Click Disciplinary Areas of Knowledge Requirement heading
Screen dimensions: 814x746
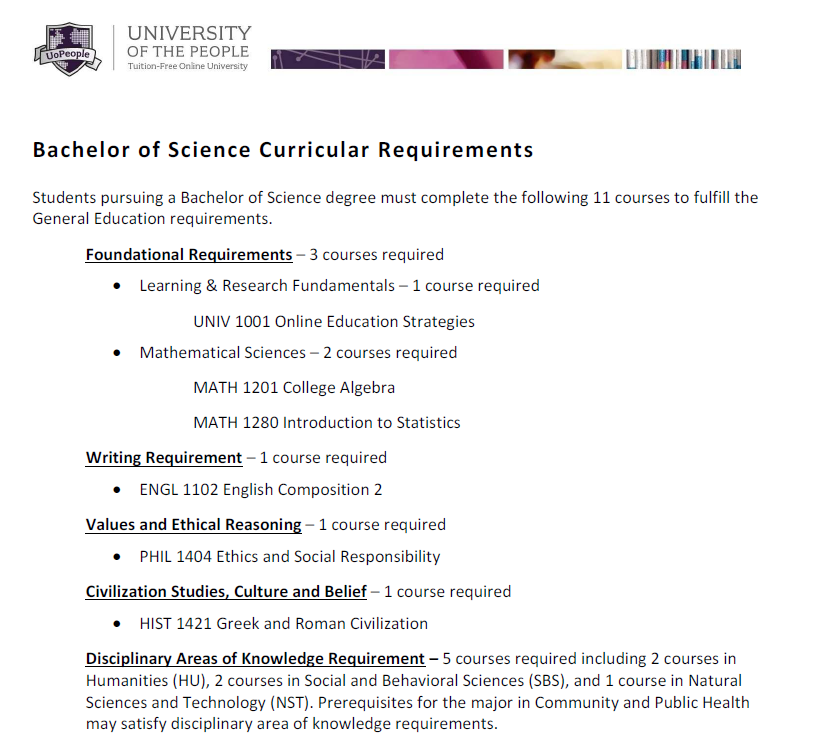click(x=255, y=658)
